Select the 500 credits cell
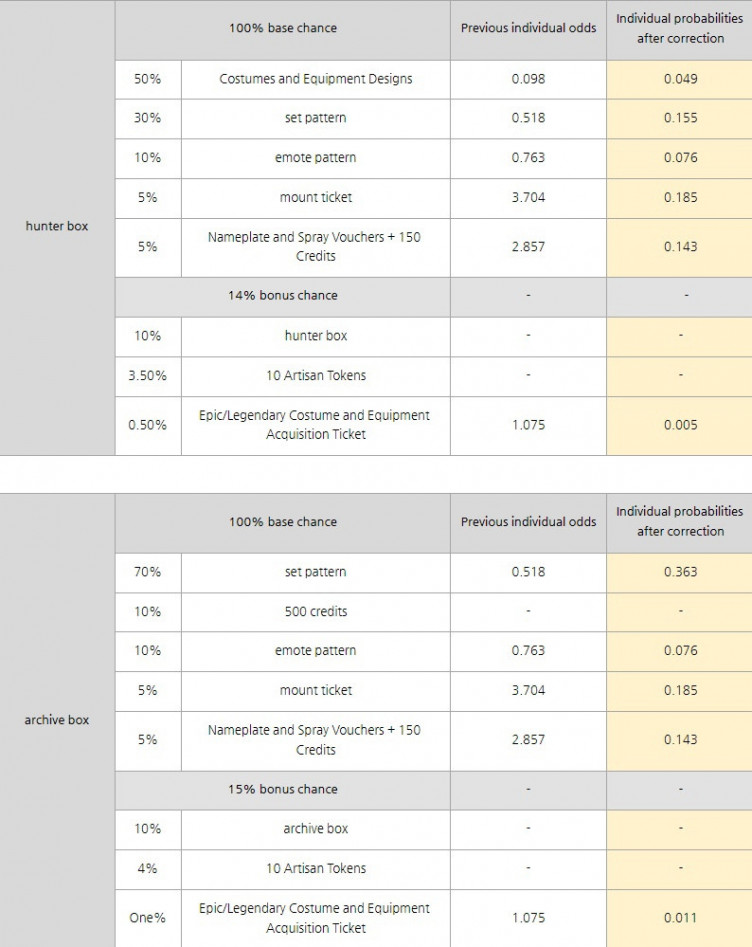Viewport: 752px width, 947px height. click(315, 612)
